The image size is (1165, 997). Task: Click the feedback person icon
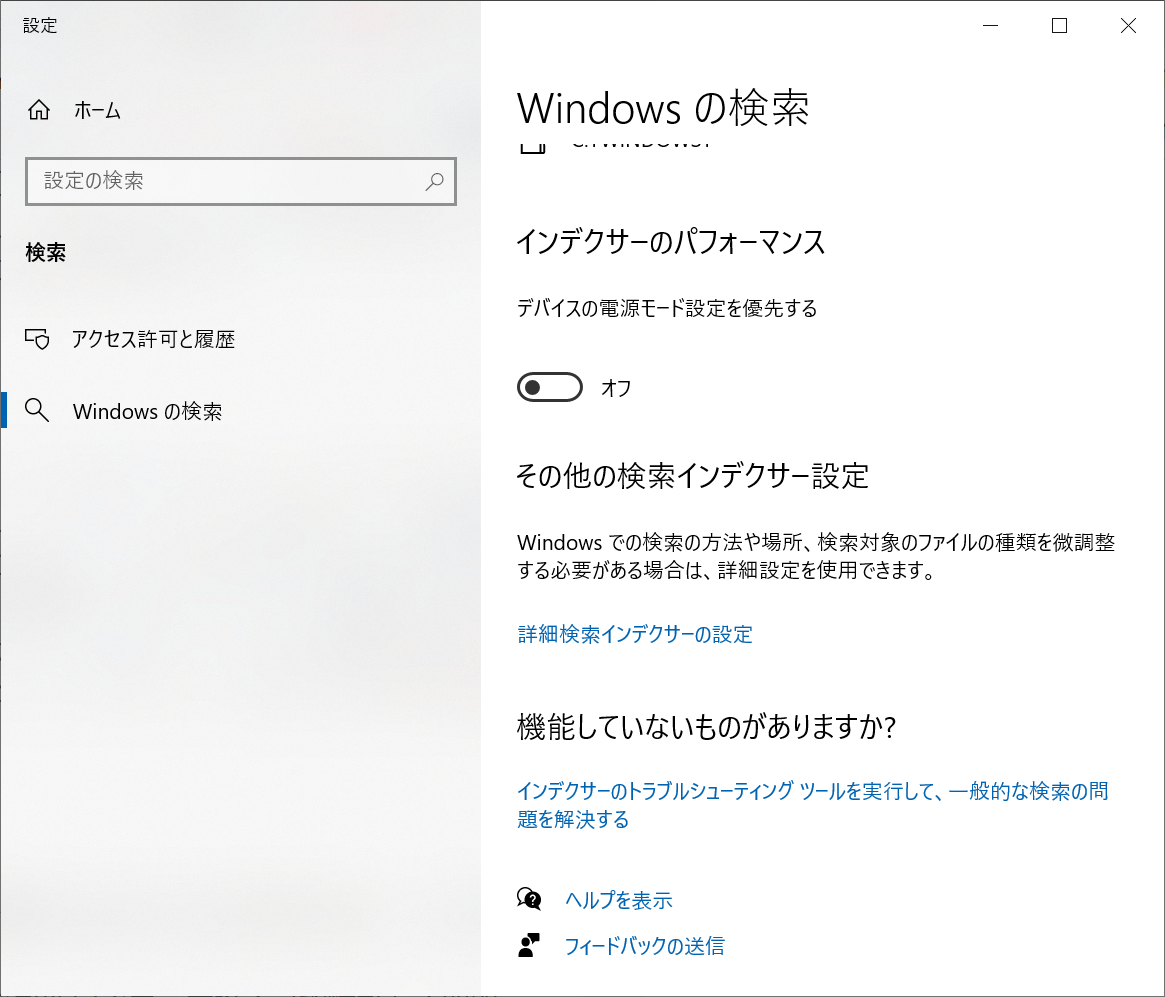pos(529,945)
